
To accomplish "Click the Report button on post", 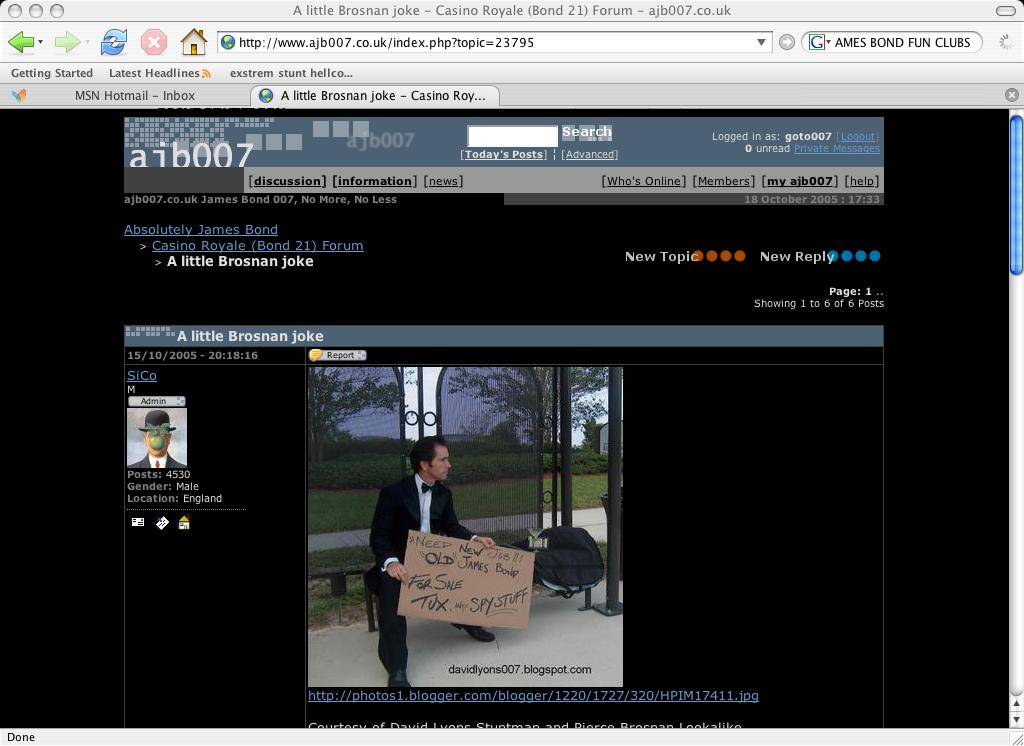I will pos(338,355).
